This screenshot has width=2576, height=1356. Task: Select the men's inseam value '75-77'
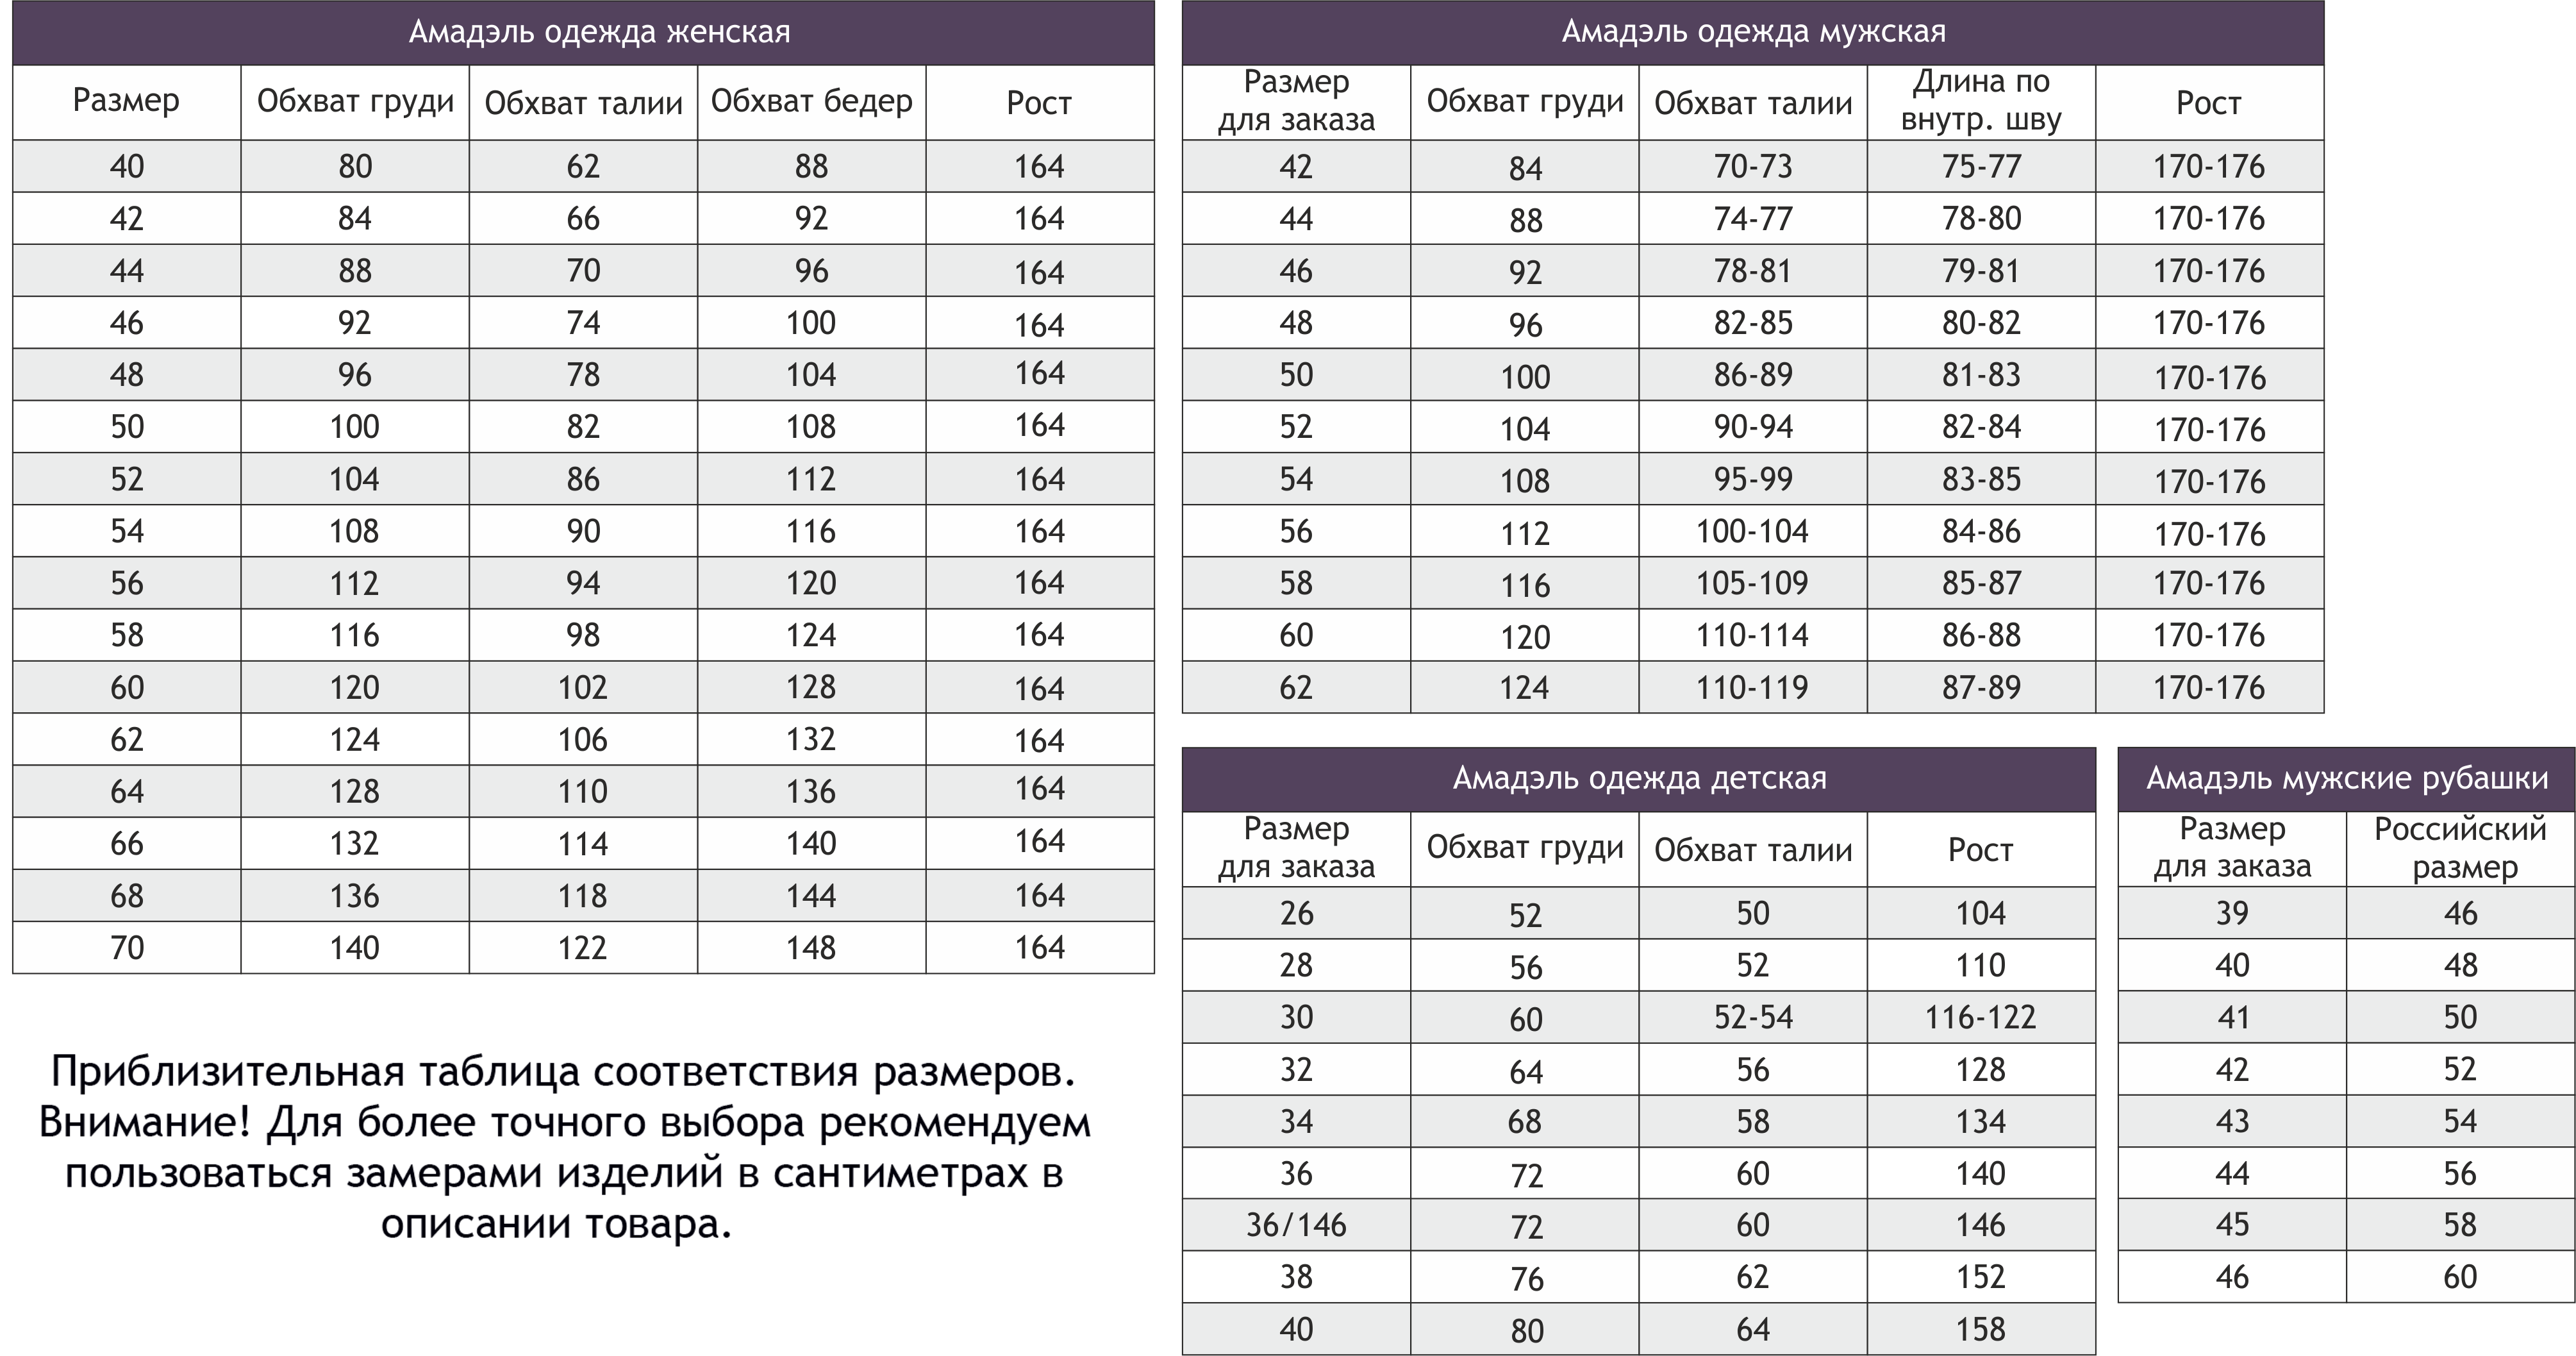pos(1981,166)
